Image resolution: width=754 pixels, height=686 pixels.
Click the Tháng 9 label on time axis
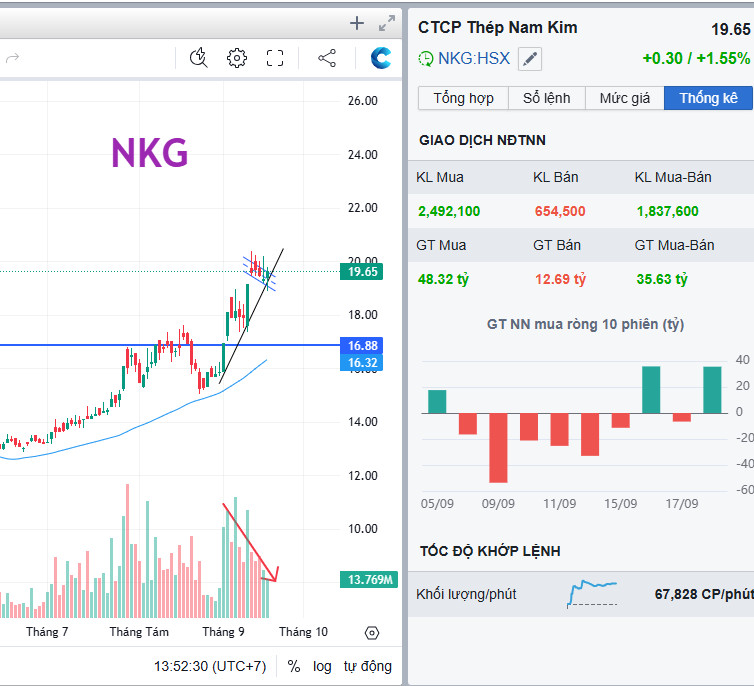(223, 632)
